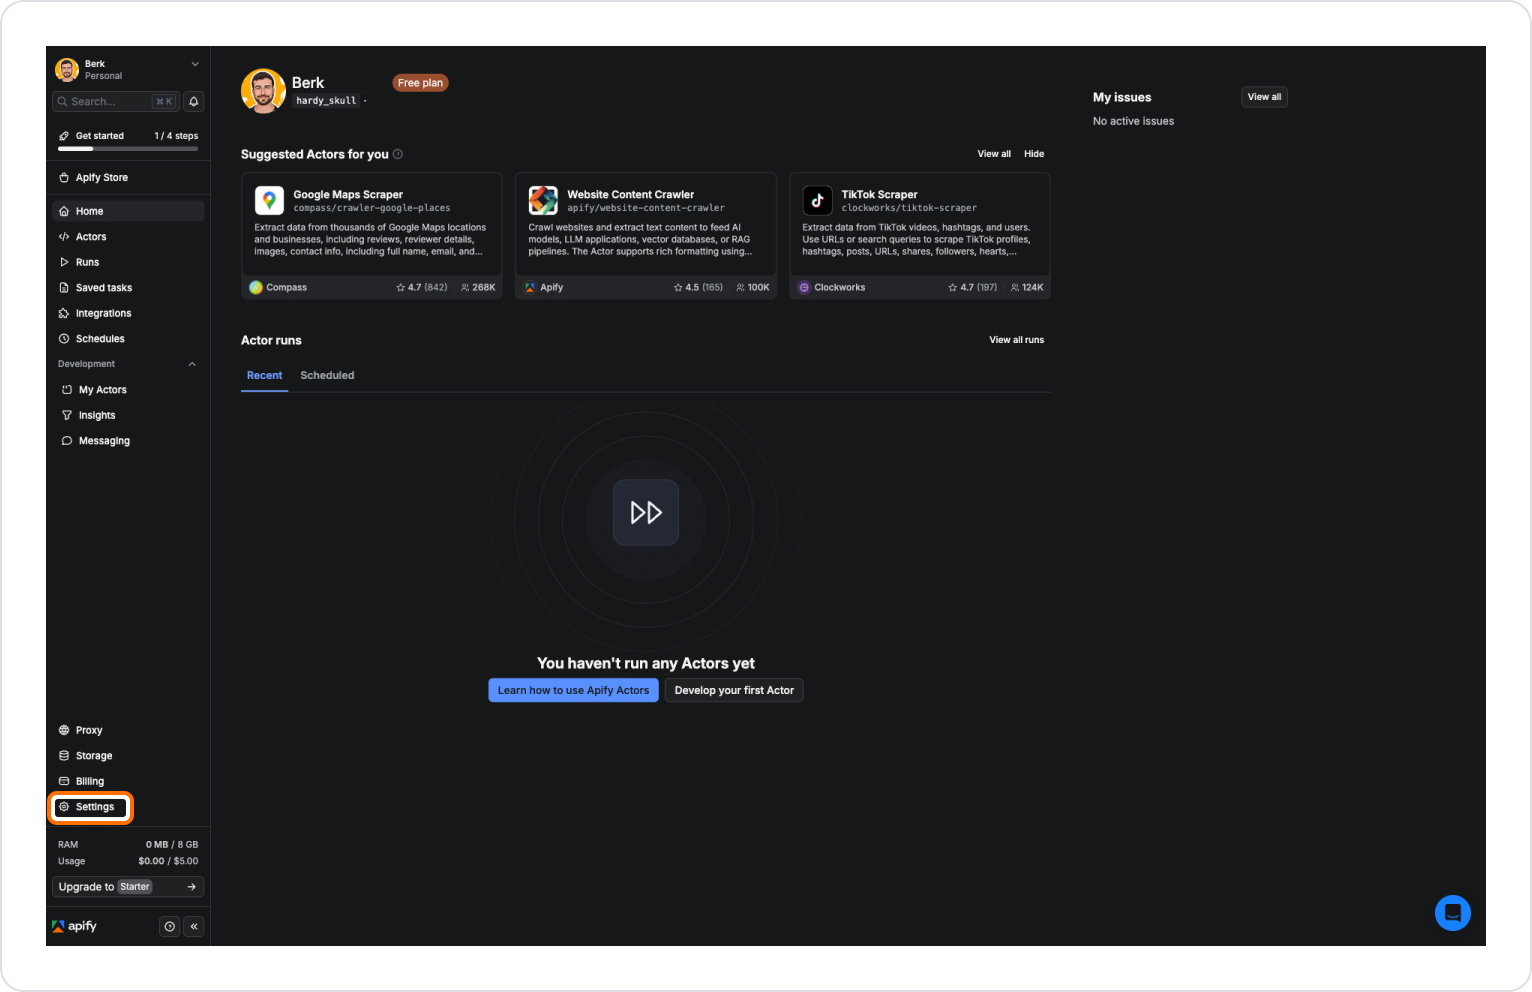The width and height of the screenshot is (1532, 992).
Task: Click the Google Maps Scraper icon
Action: [269, 200]
